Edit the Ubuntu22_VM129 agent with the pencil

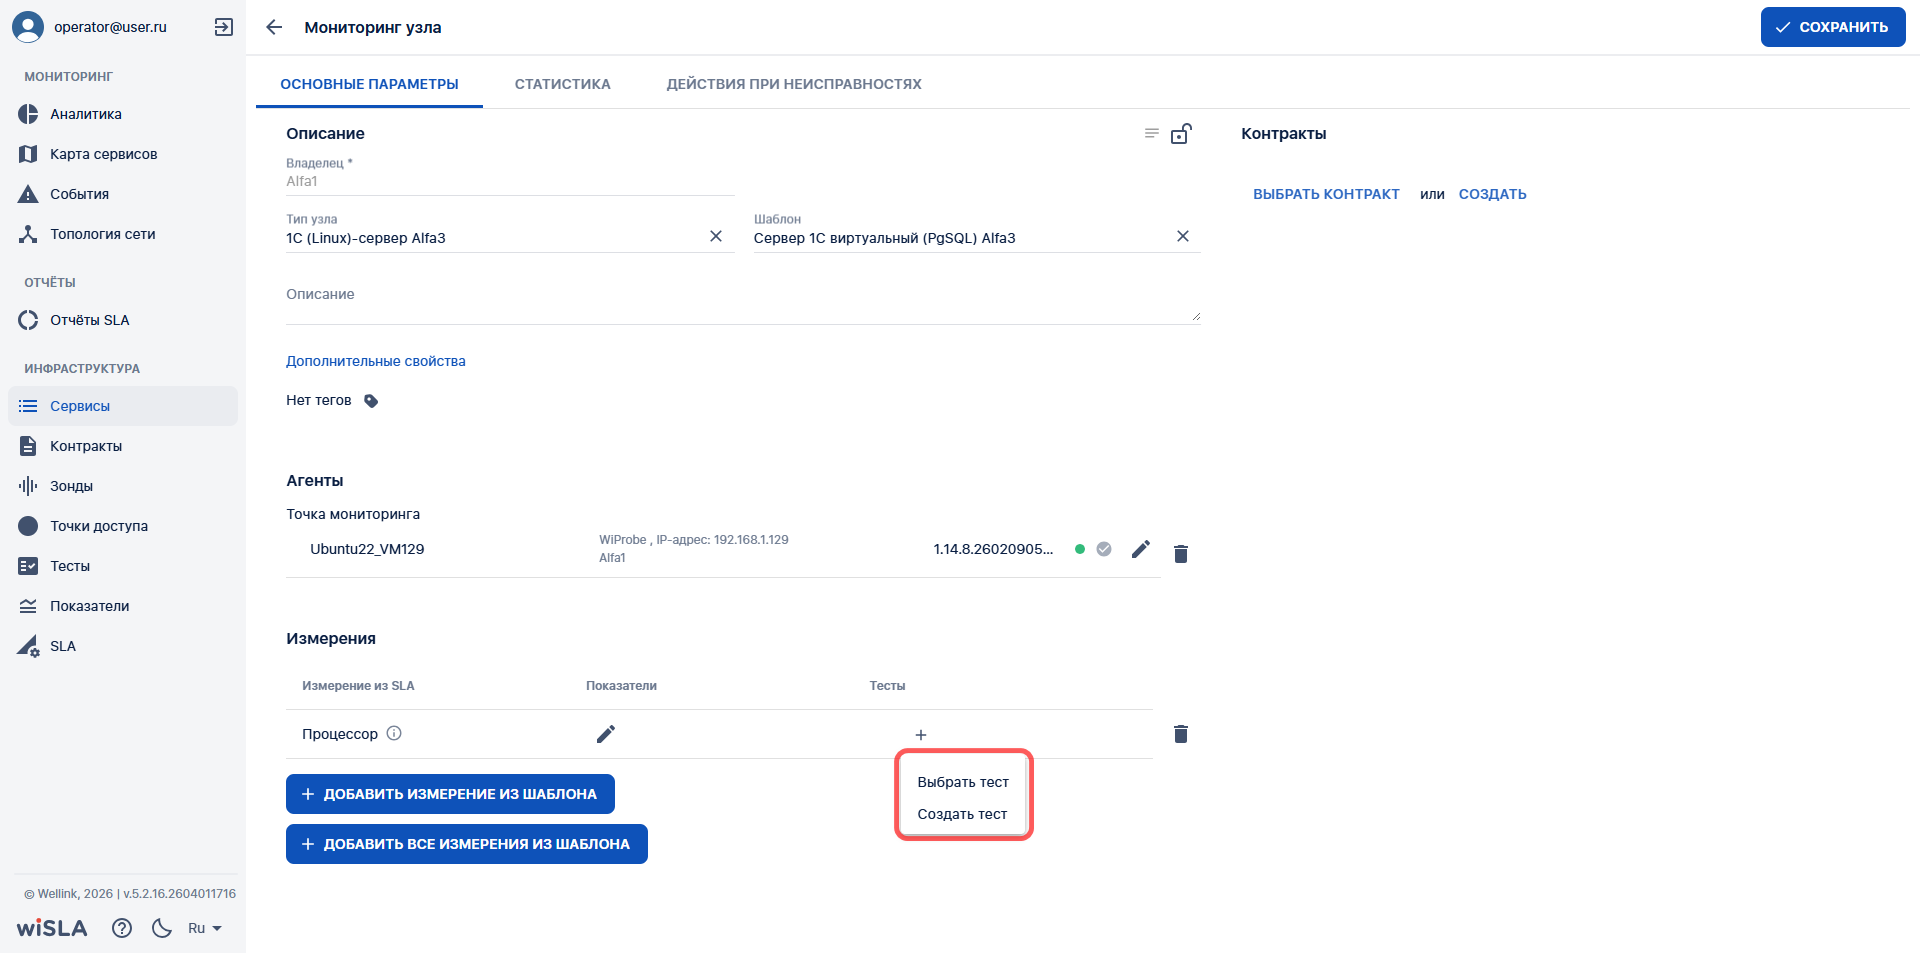(1141, 549)
